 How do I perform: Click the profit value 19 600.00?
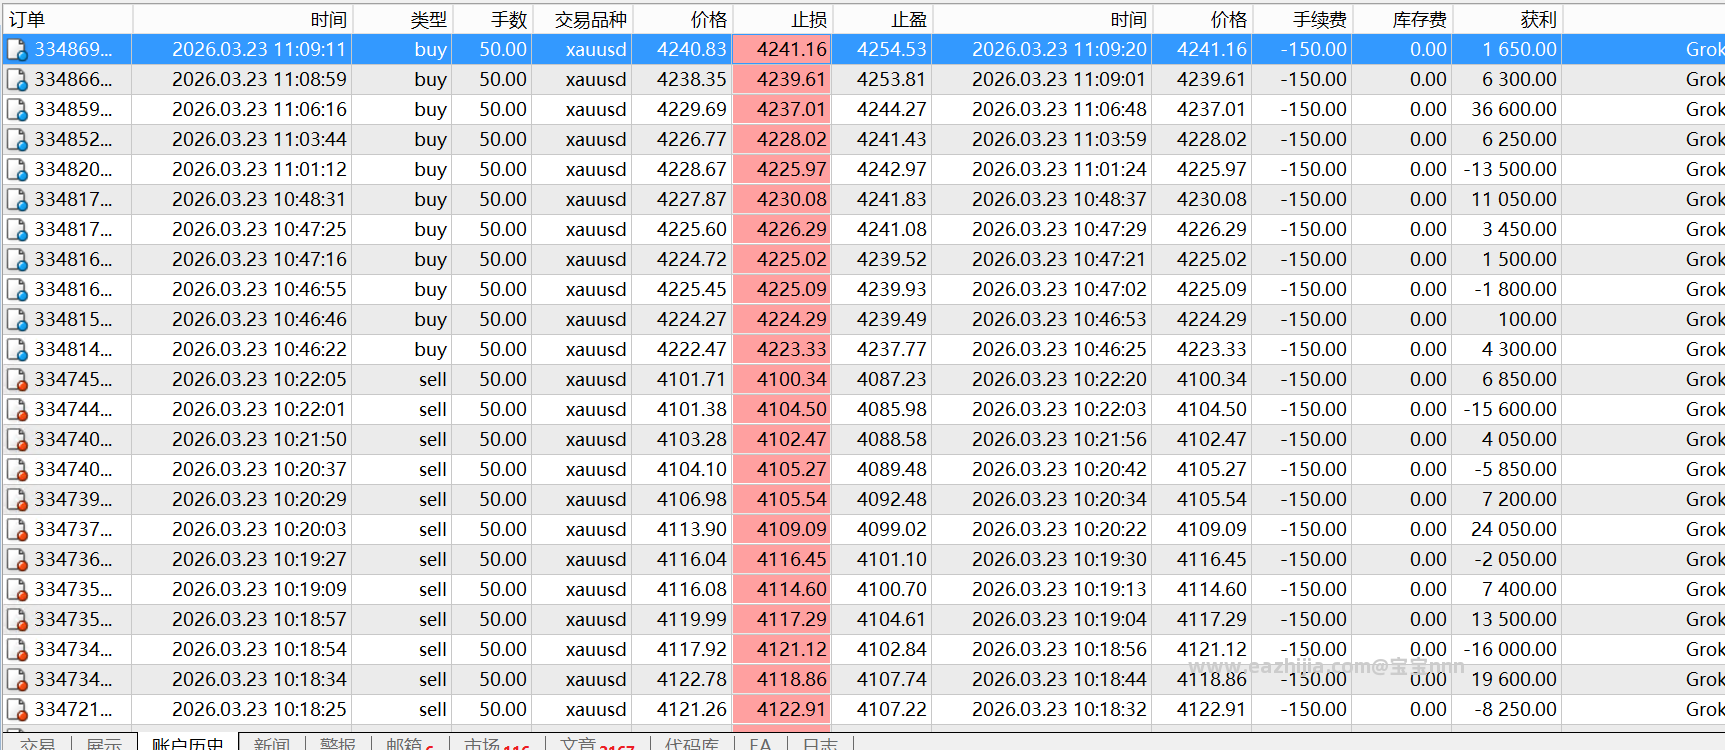1513,680
